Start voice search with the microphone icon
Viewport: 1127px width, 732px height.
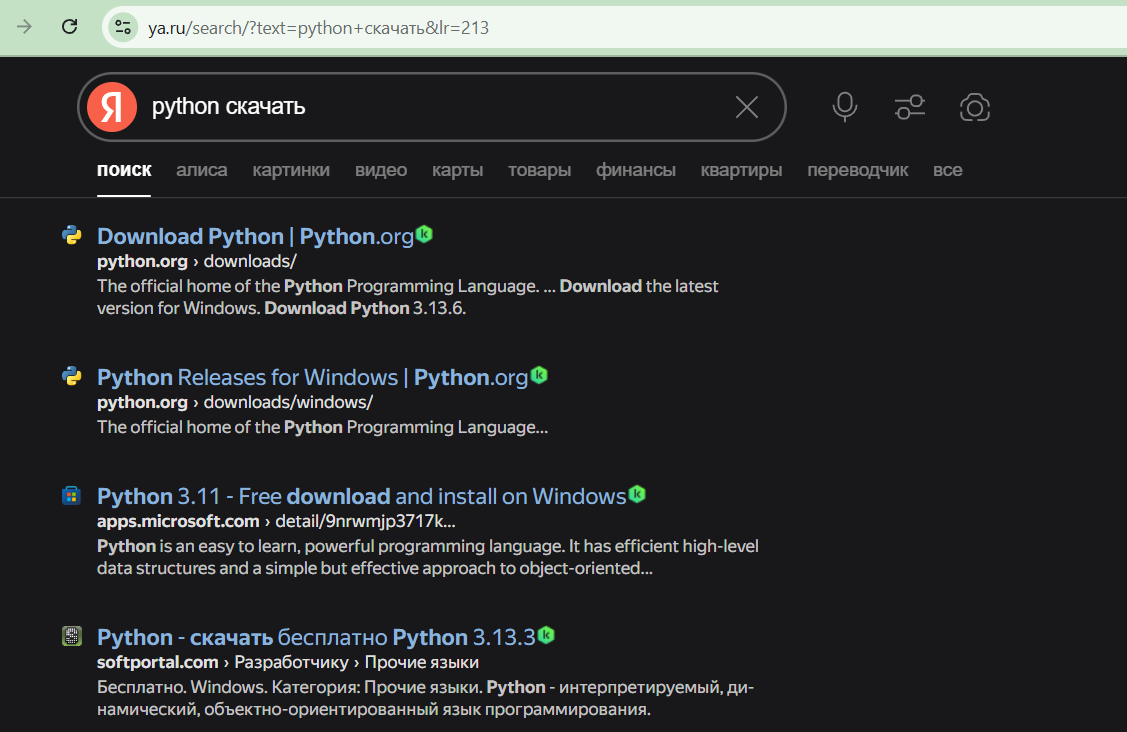tap(845, 107)
